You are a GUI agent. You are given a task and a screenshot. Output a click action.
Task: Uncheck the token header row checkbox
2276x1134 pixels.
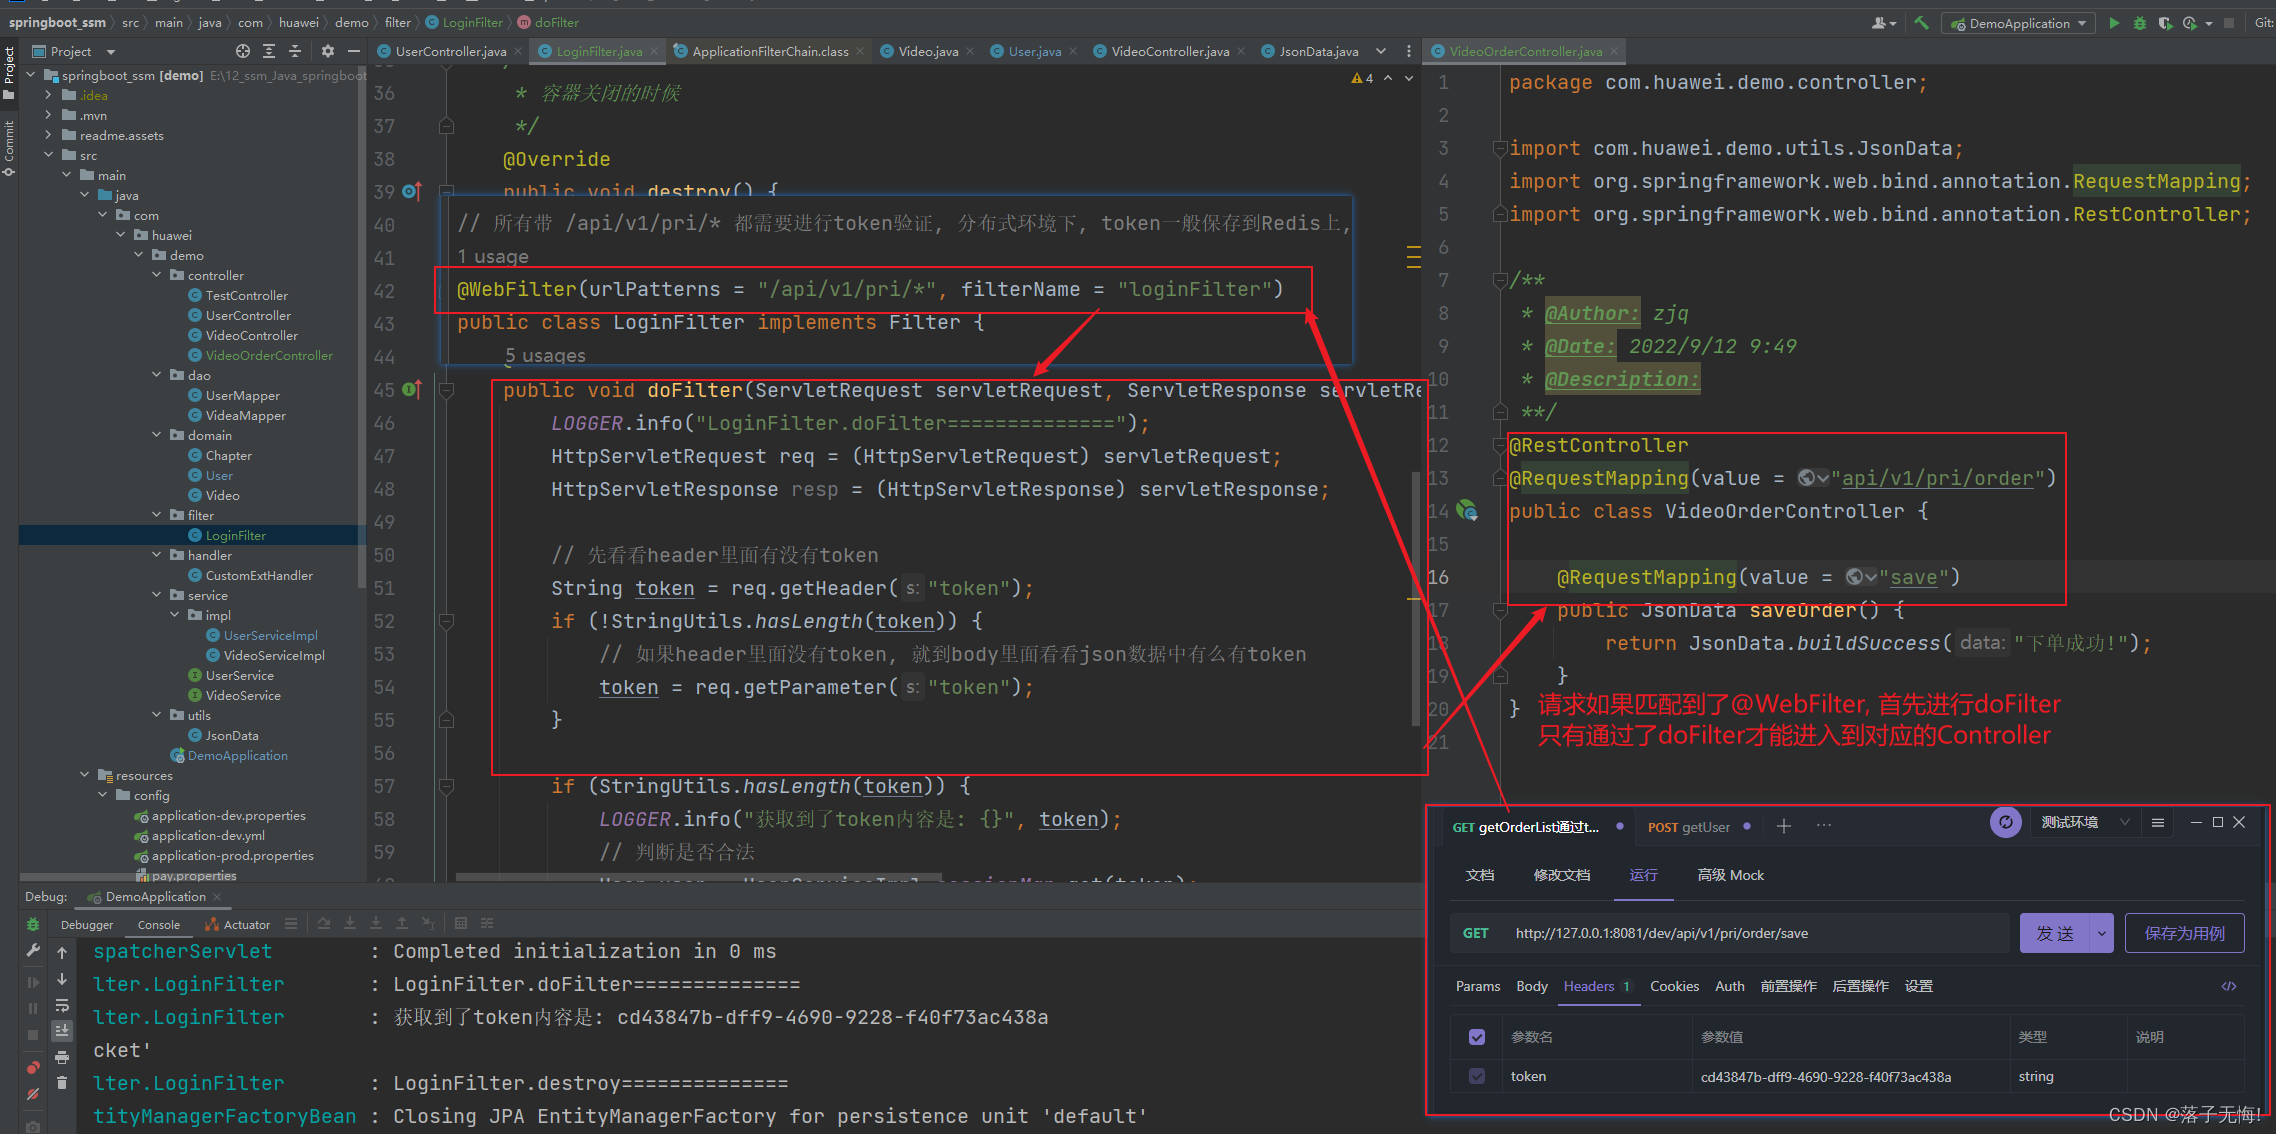tap(1477, 1076)
